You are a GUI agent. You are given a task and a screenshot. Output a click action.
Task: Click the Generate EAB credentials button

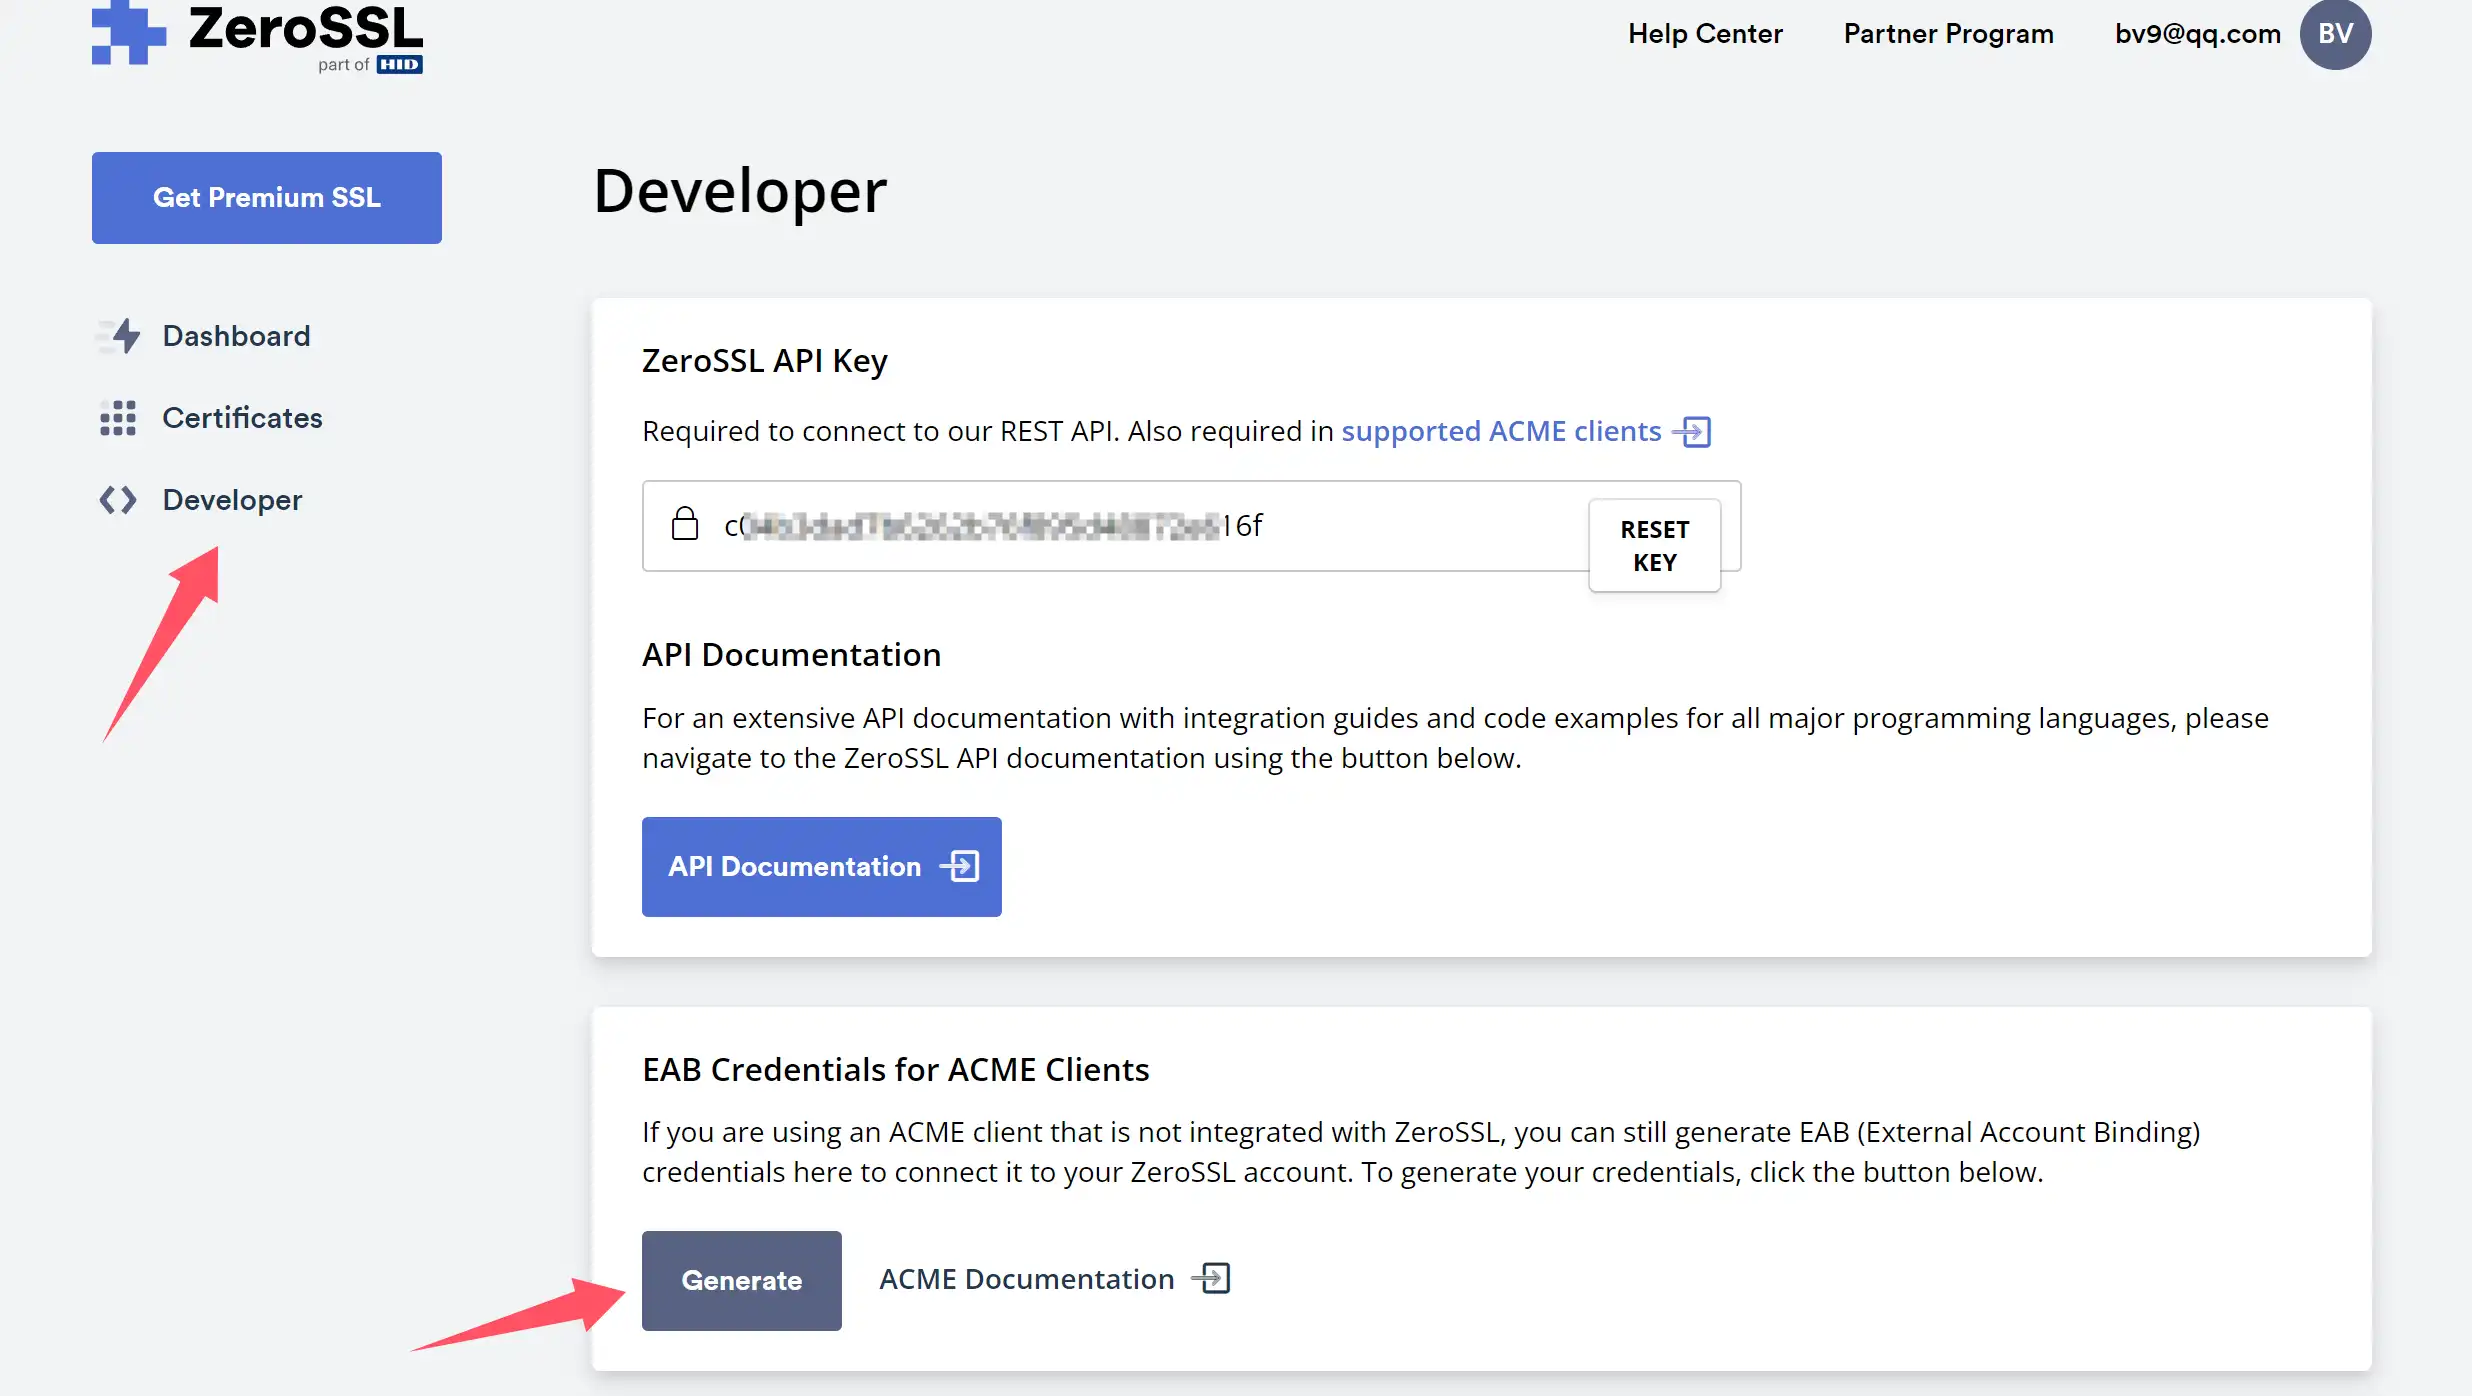(x=742, y=1281)
